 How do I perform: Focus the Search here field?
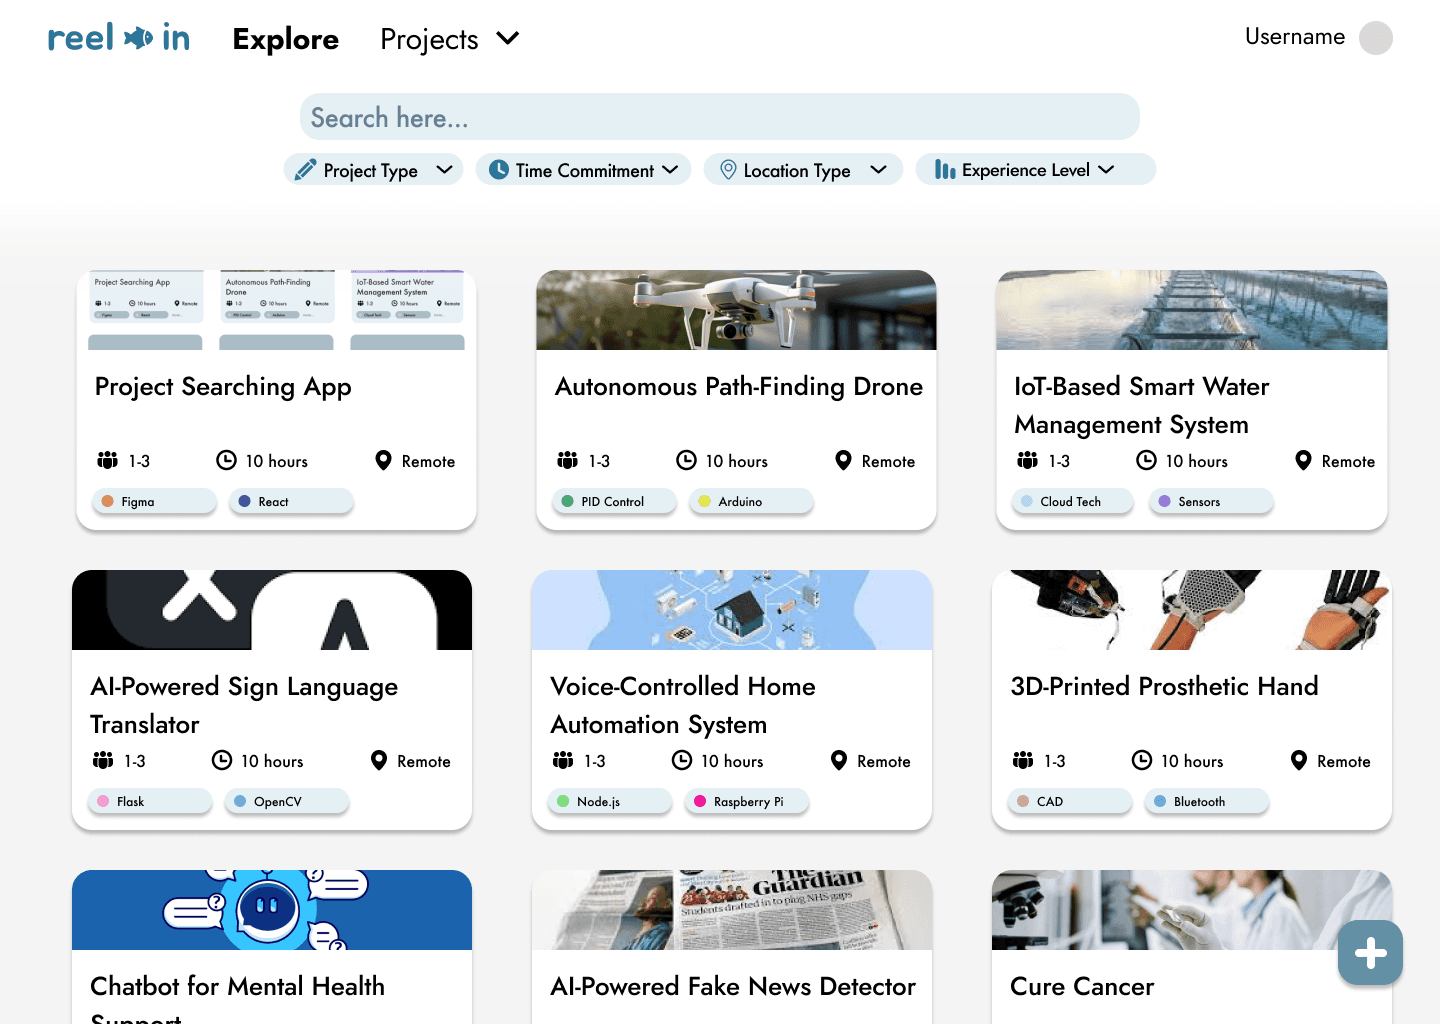(720, 117)
